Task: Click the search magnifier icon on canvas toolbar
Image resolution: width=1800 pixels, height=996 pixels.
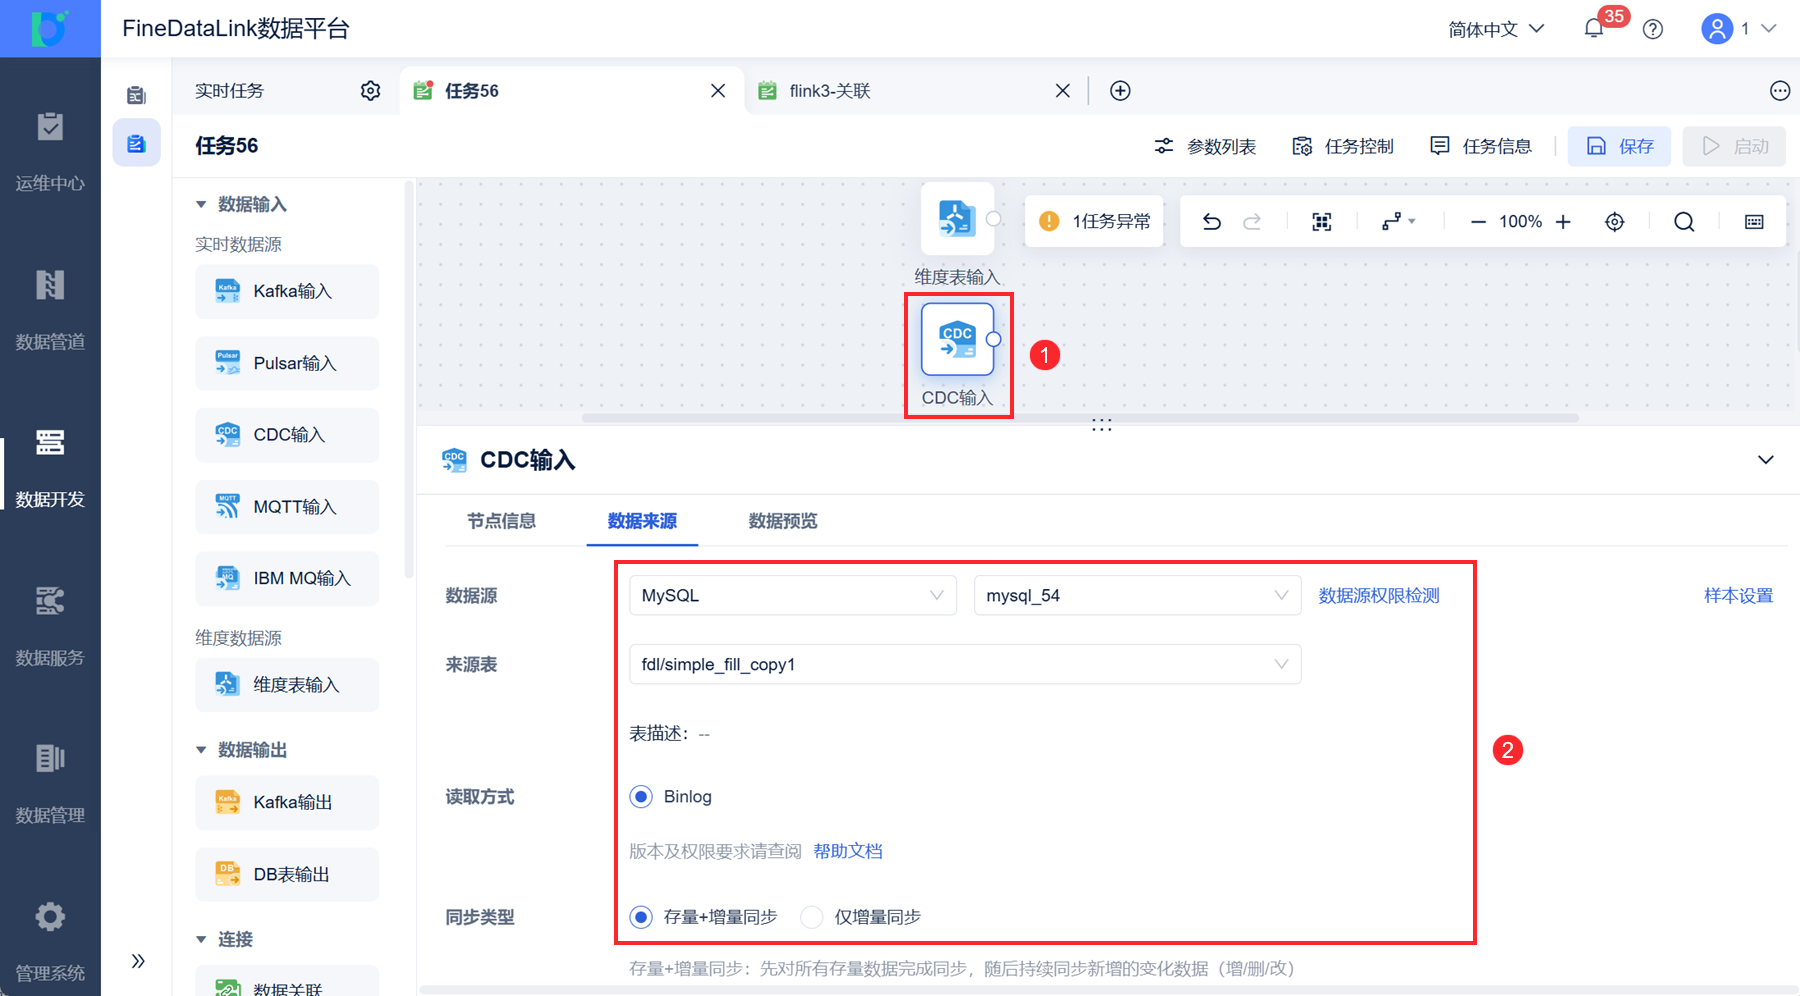Action: pos(1684,222)
